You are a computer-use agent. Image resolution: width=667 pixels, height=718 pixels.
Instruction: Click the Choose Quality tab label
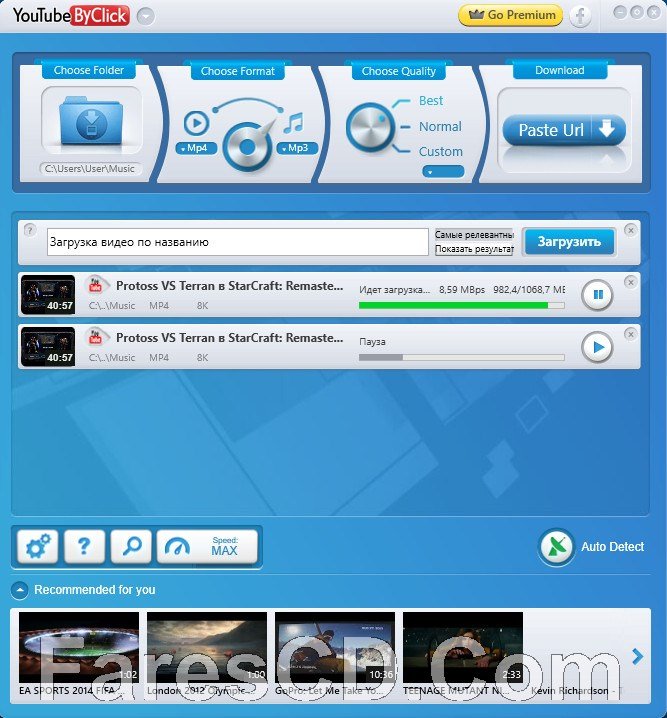tap(399, 71)
